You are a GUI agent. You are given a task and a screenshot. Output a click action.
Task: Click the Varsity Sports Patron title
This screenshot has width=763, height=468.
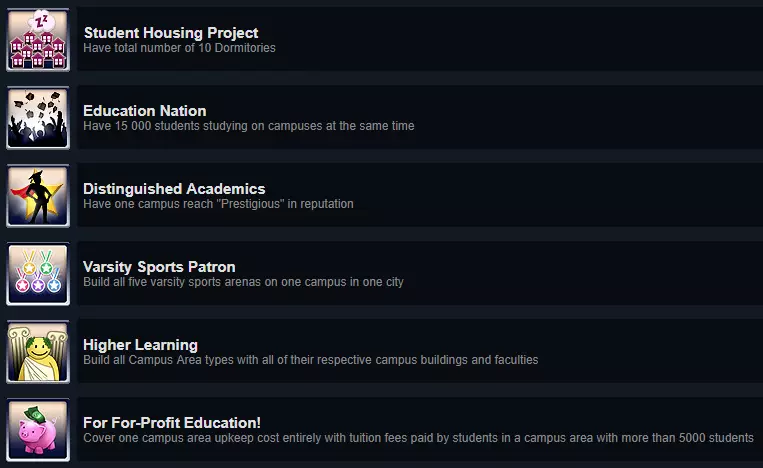click(x=159, y=267)
